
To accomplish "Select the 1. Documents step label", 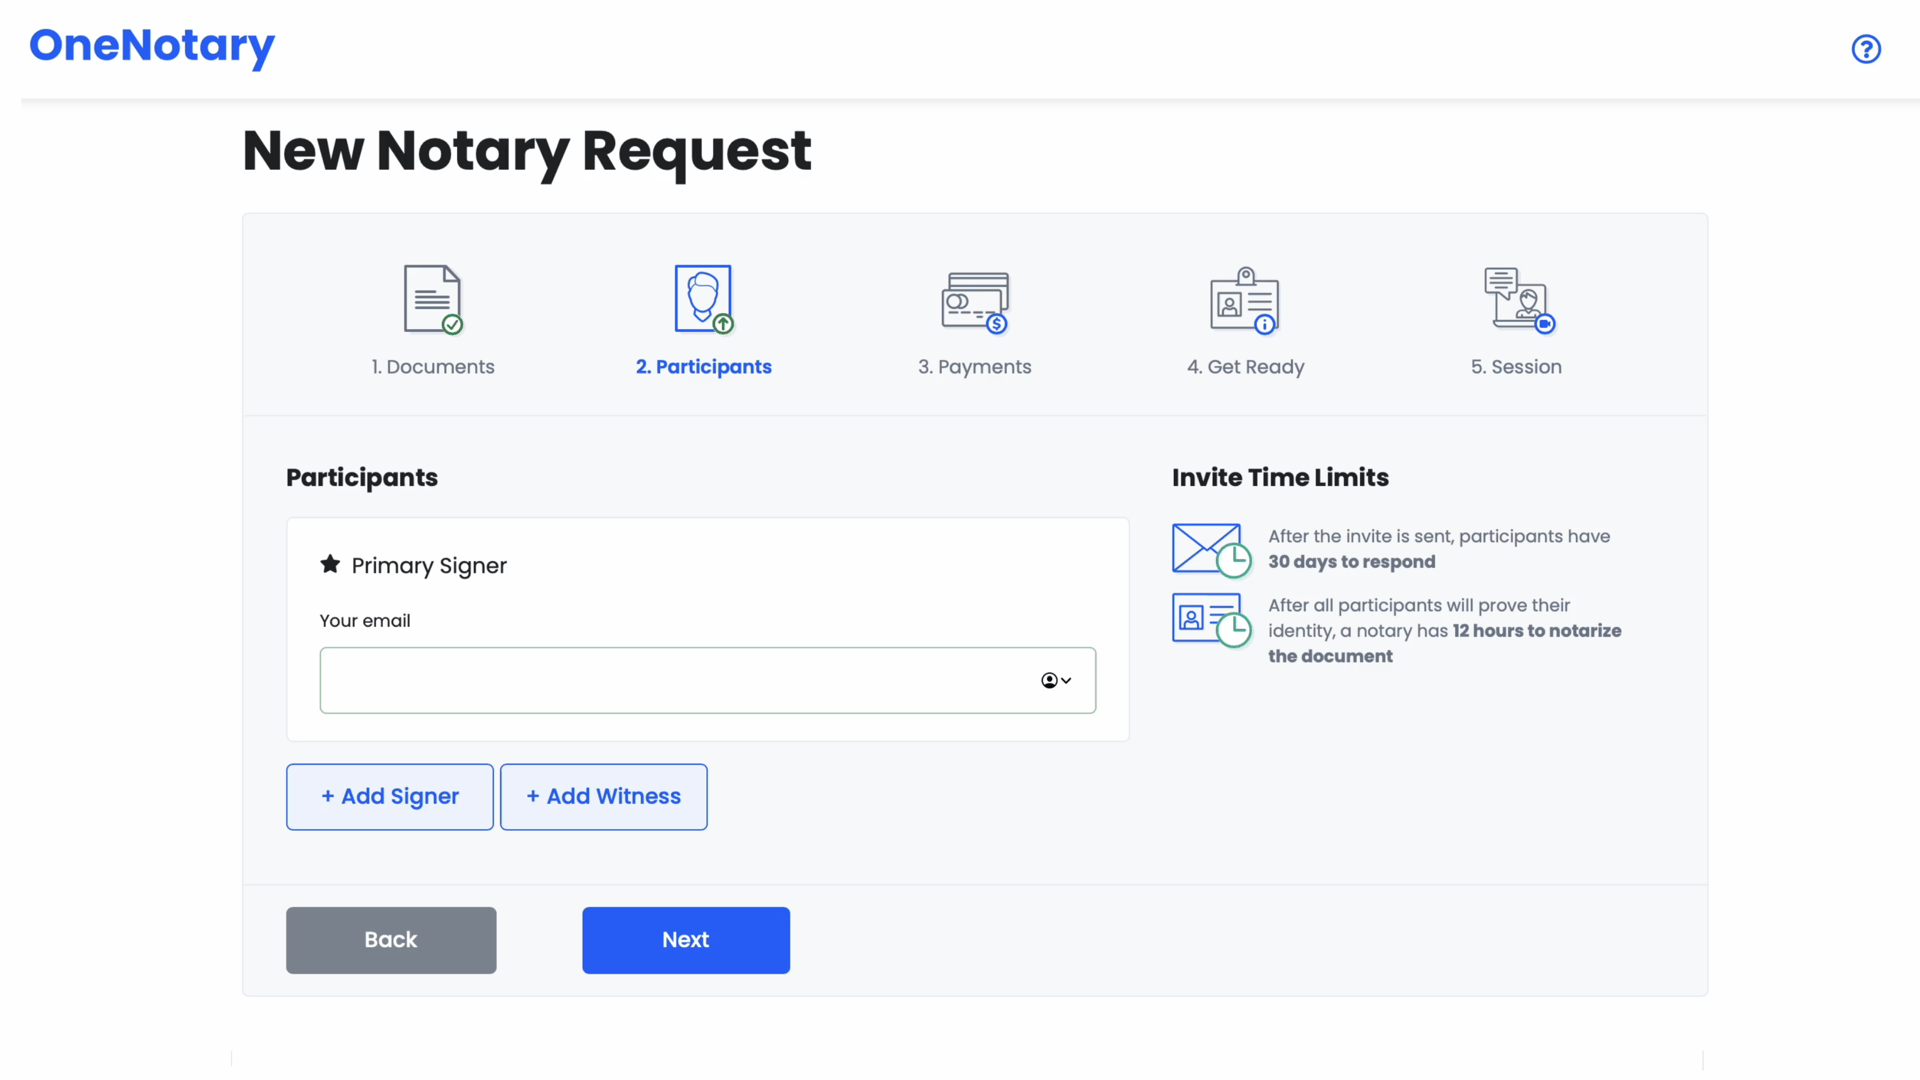I will pos(433,367).
